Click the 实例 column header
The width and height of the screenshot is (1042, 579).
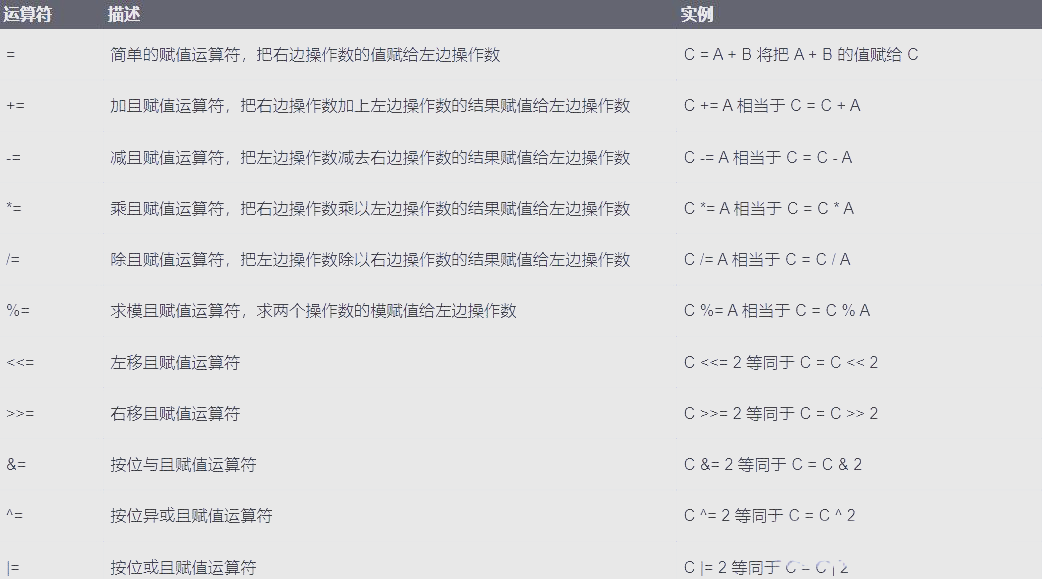[x=696, y=14]
